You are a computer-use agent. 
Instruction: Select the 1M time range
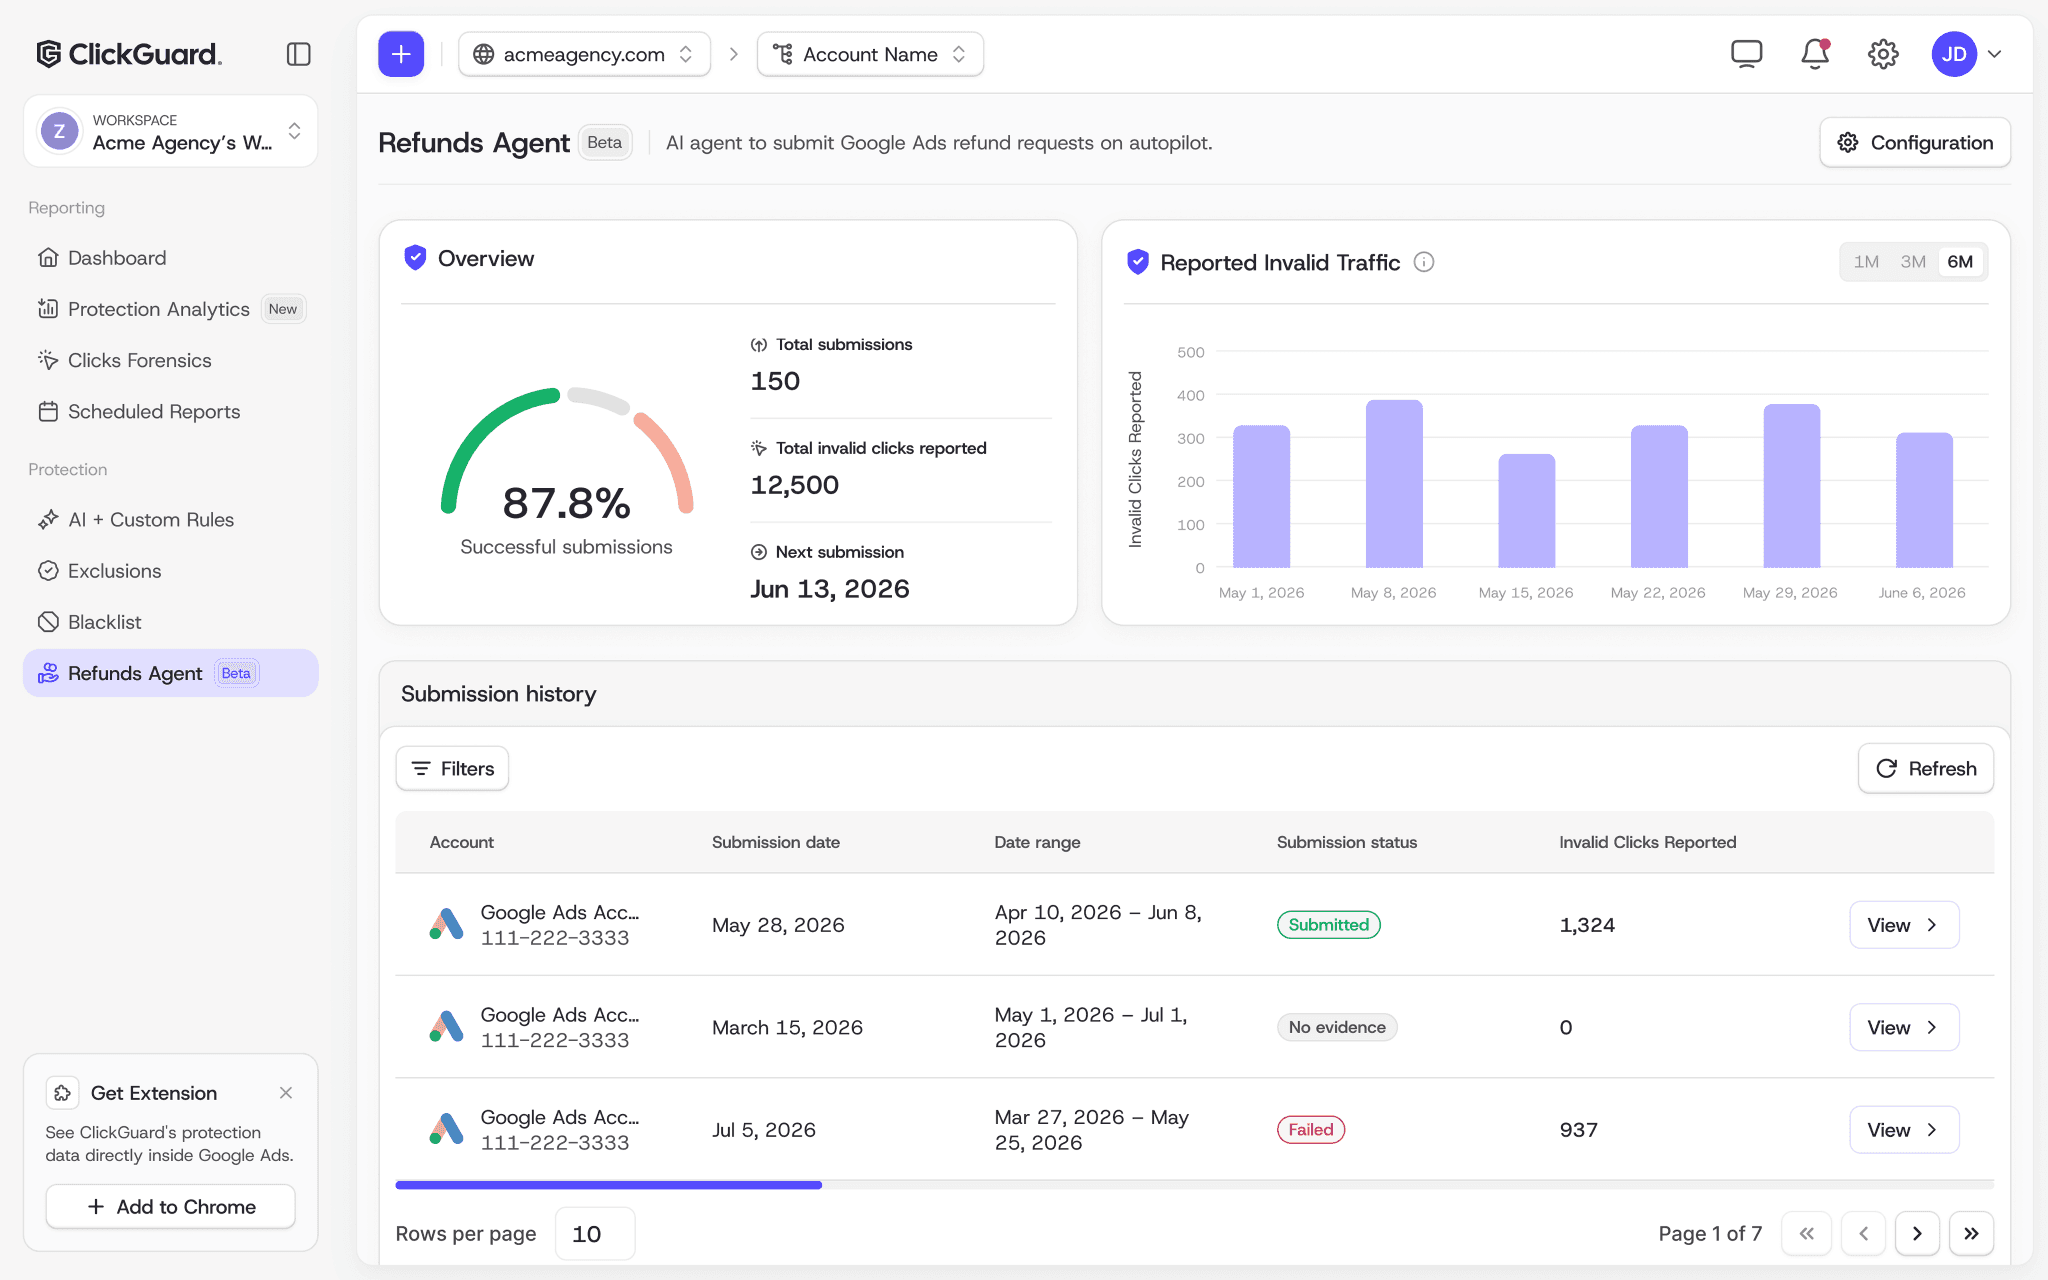click(1866, 262)
